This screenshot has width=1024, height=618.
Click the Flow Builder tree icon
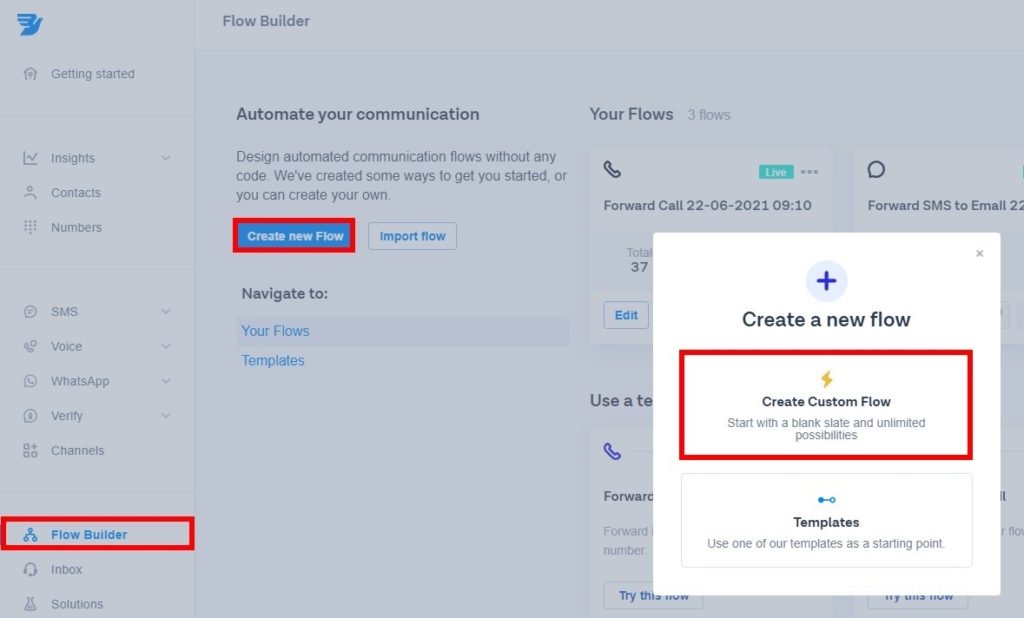pos(30,534)
